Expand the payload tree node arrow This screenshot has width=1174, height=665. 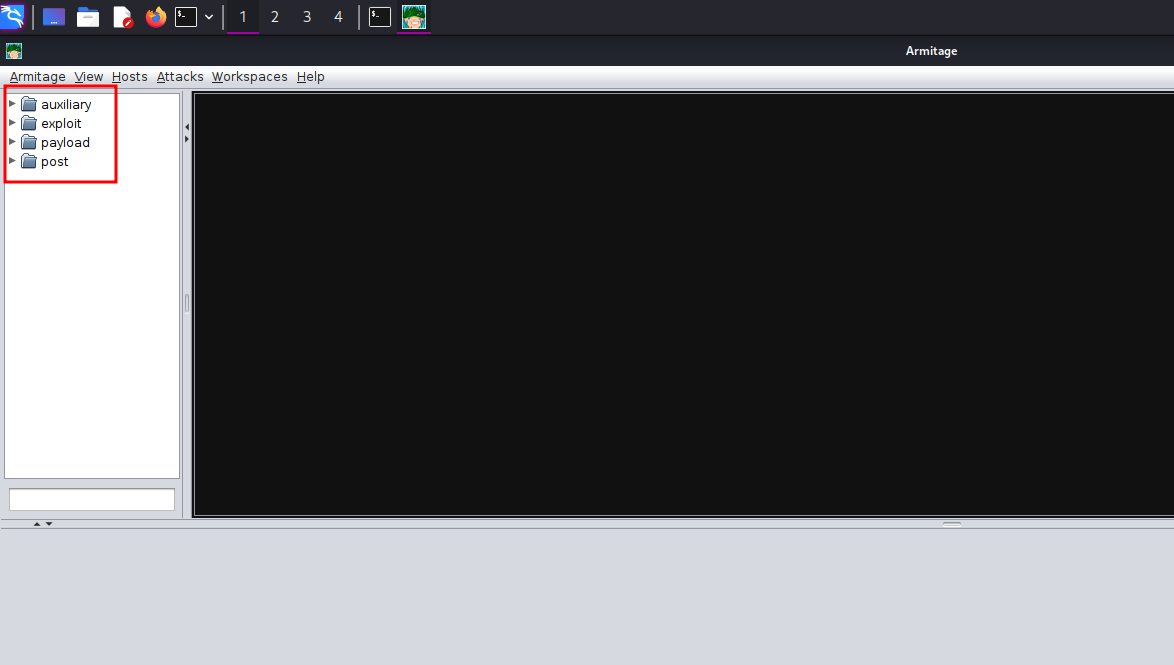coord(12,142)
